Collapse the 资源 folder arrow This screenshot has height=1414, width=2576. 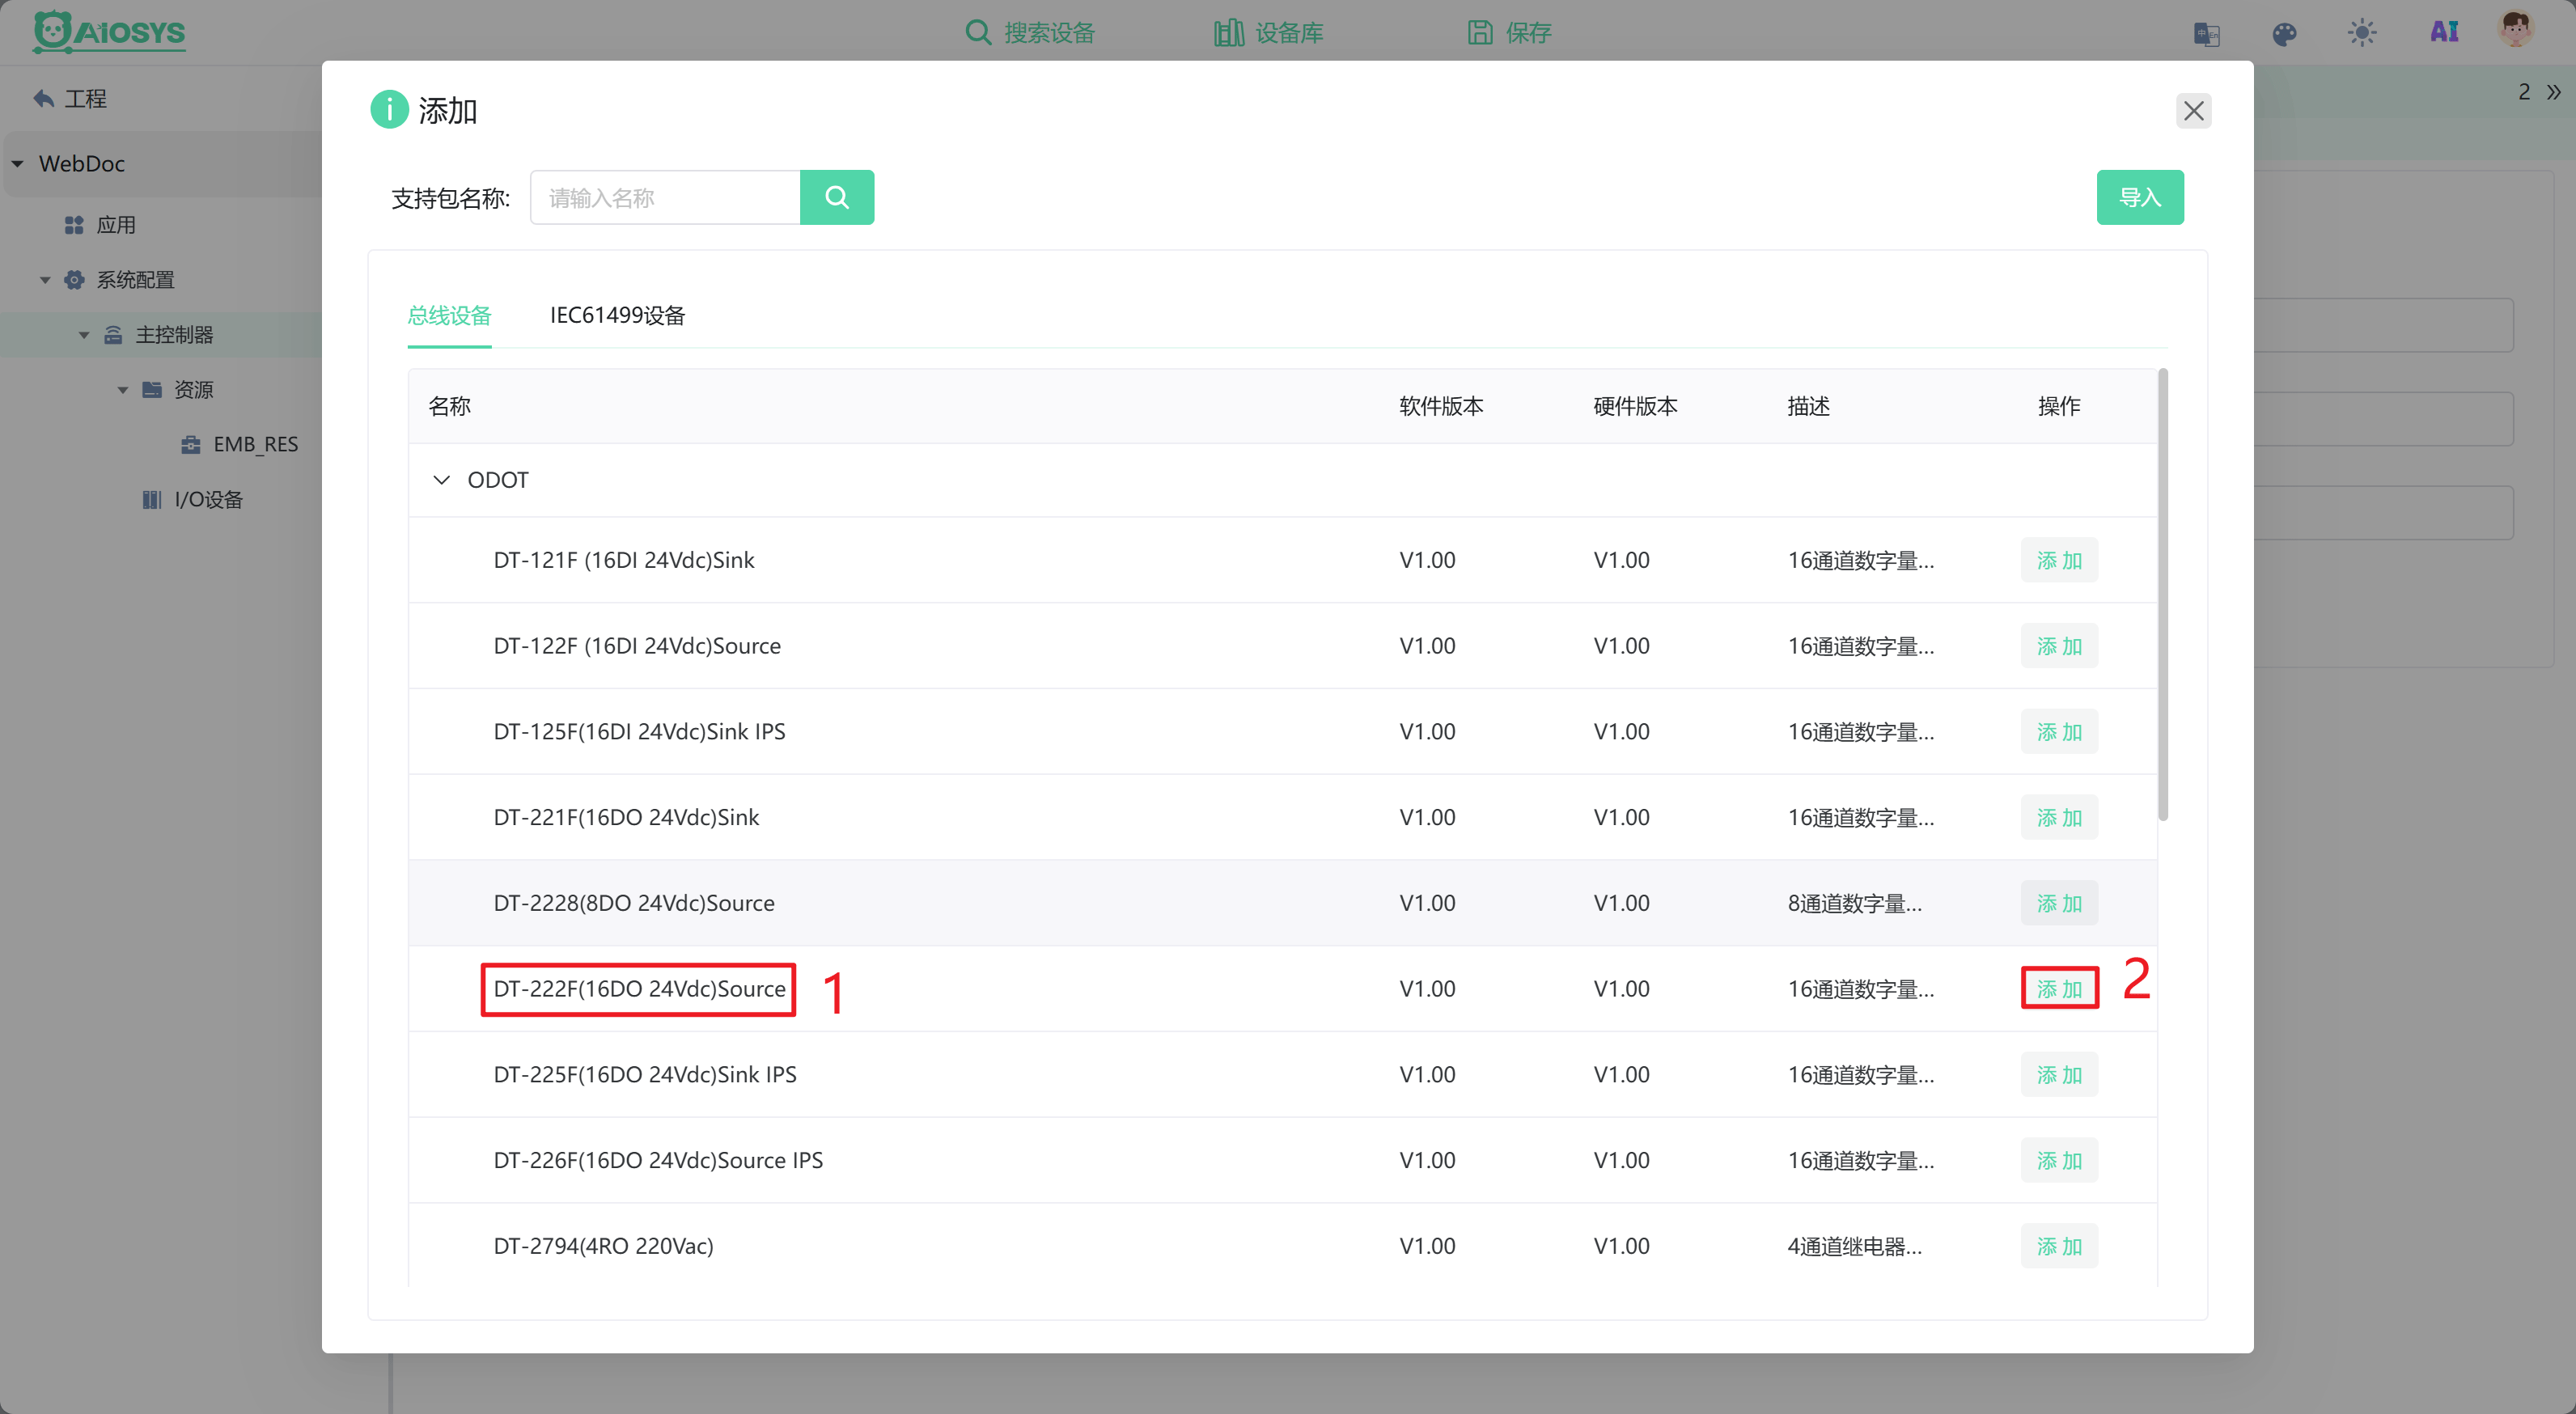pos(123,390)
